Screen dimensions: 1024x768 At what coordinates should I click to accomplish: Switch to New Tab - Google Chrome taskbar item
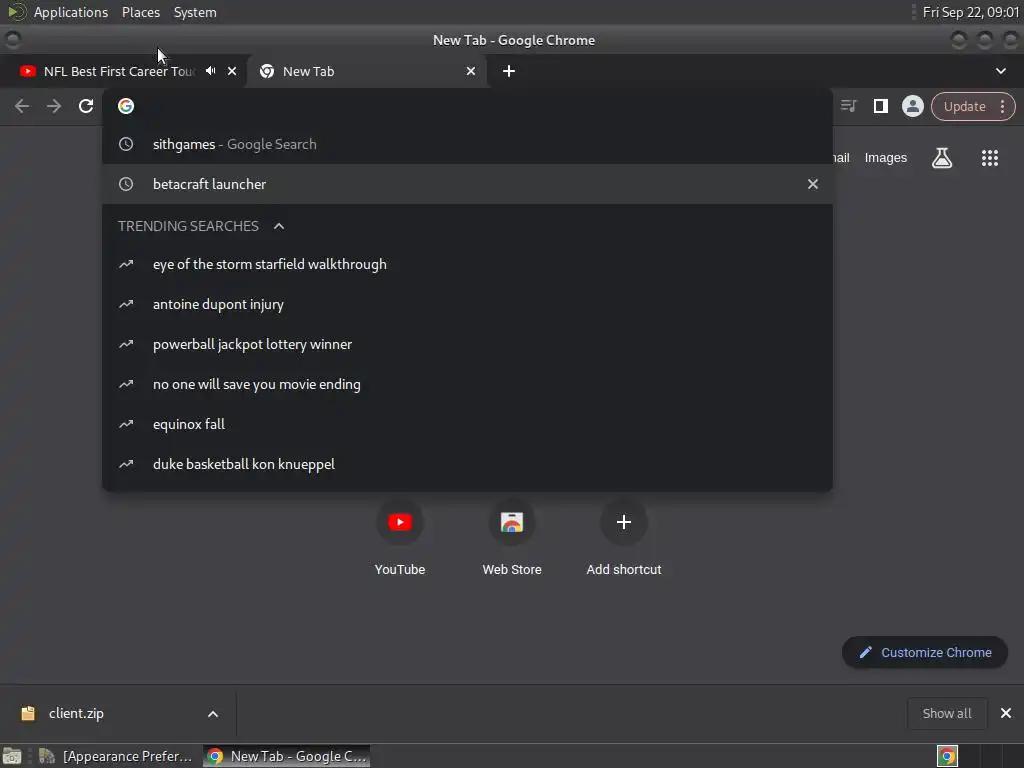[x=287, y=756]
